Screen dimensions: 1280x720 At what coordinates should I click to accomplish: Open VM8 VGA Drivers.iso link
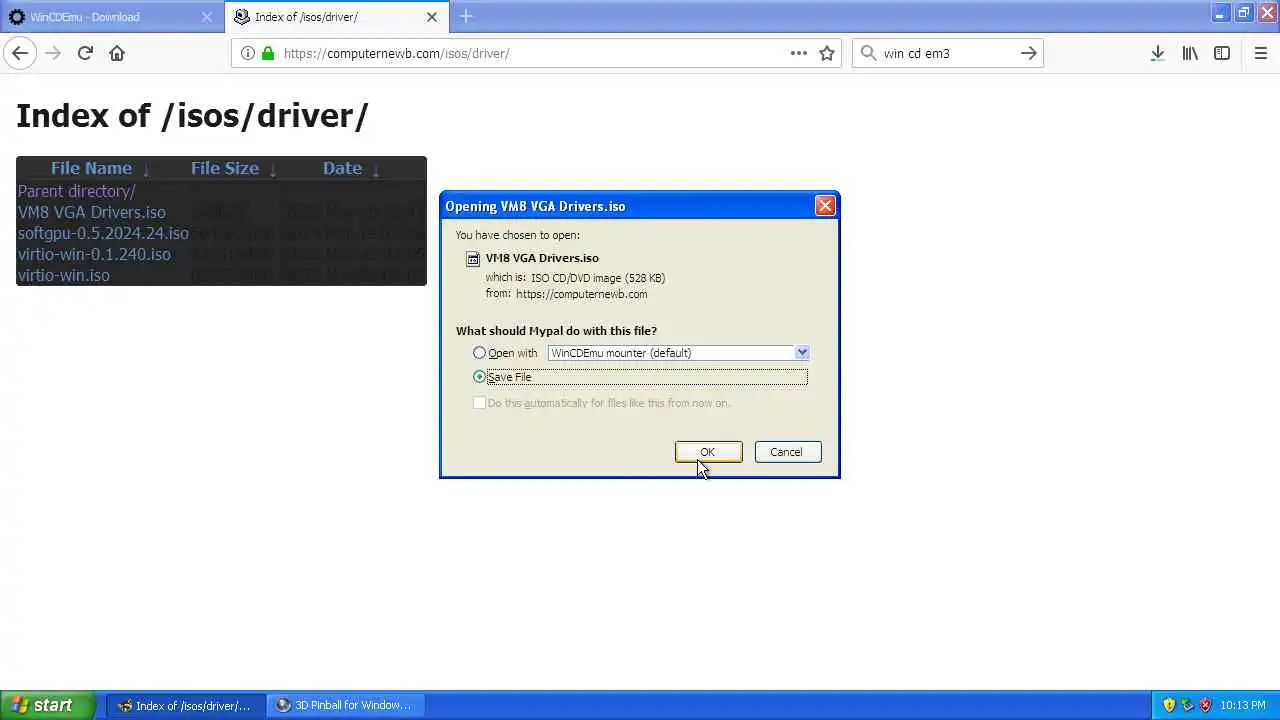[x=92, y=212]
